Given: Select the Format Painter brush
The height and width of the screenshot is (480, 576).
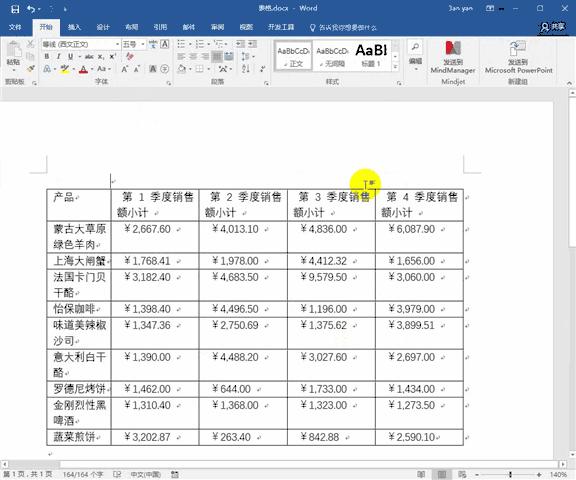Looking at the screenshot, I should click(30, 69).
